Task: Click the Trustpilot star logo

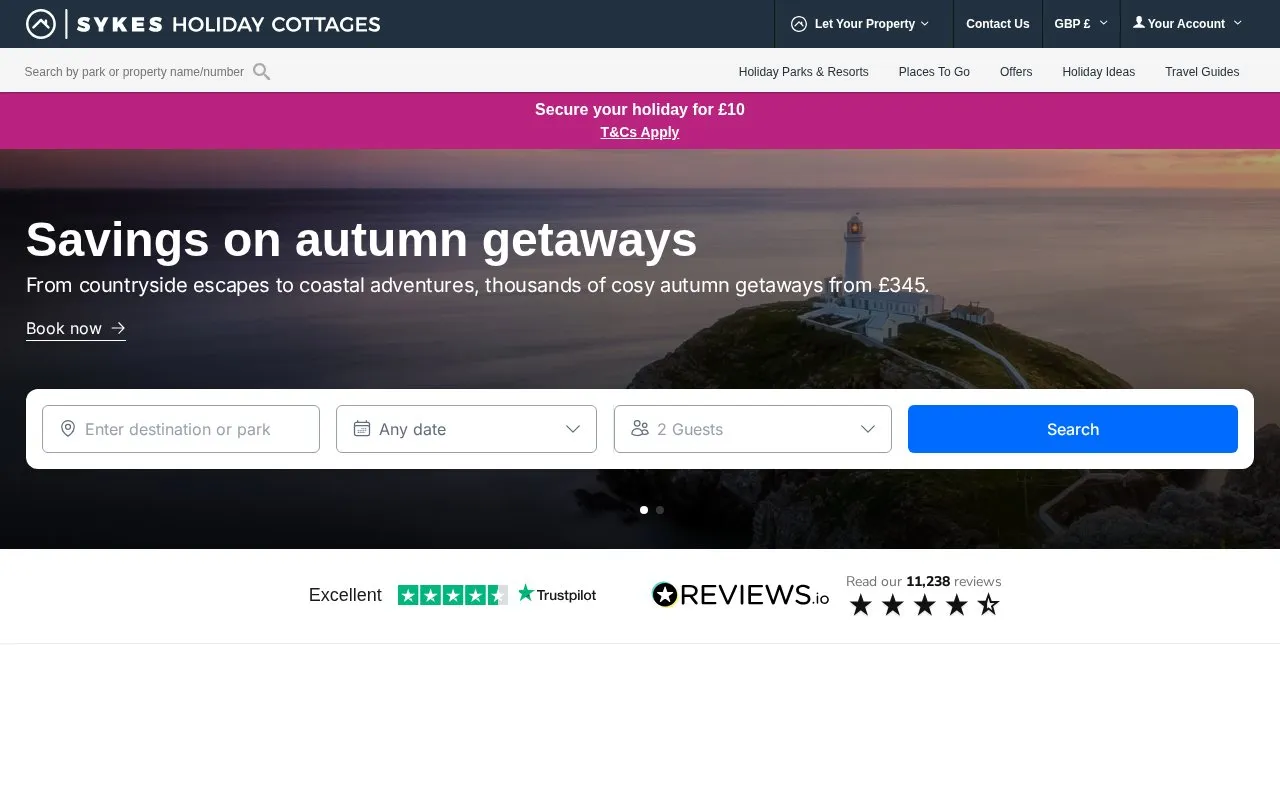Action: [526, 593]
